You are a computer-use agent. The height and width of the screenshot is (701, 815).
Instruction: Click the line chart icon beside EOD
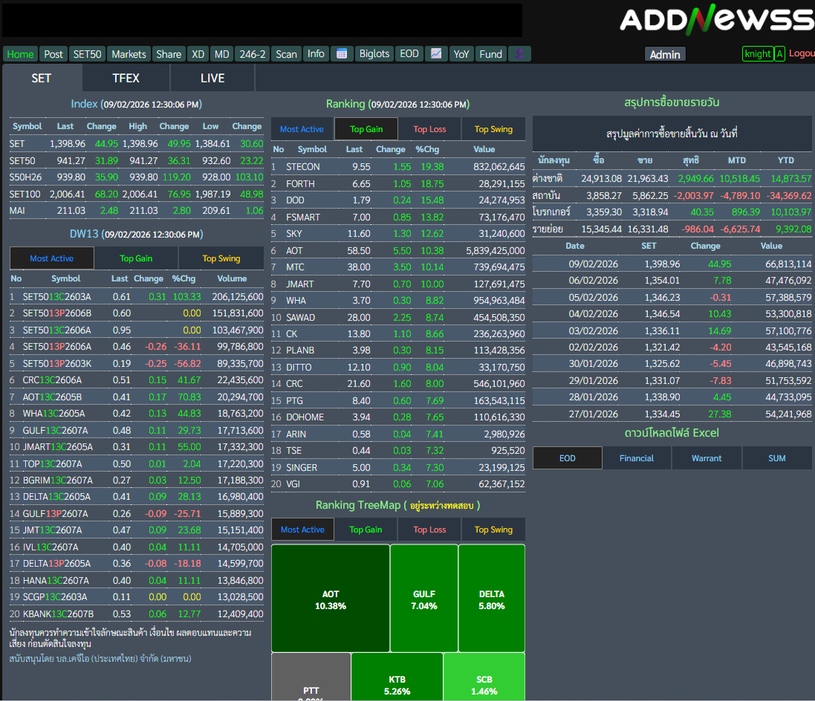pyautogui.click(x=436, y=54)
